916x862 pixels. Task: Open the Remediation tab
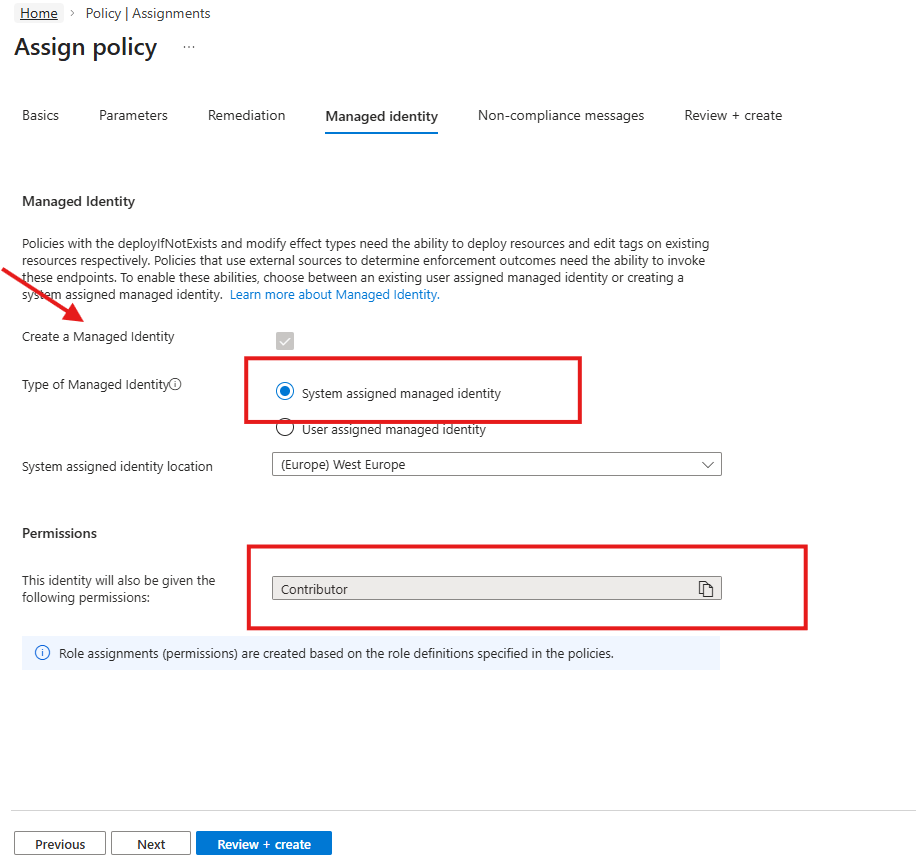point(246,116)
